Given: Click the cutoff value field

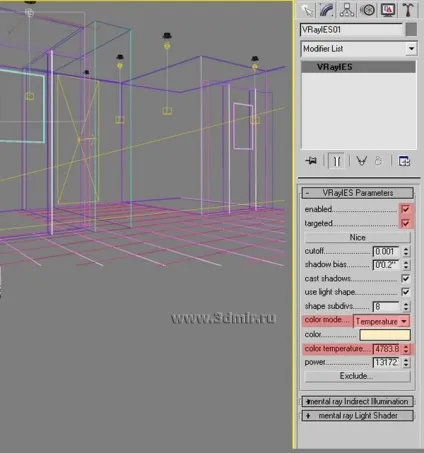Looking at the screenshot, I should [x=386, y=251].
